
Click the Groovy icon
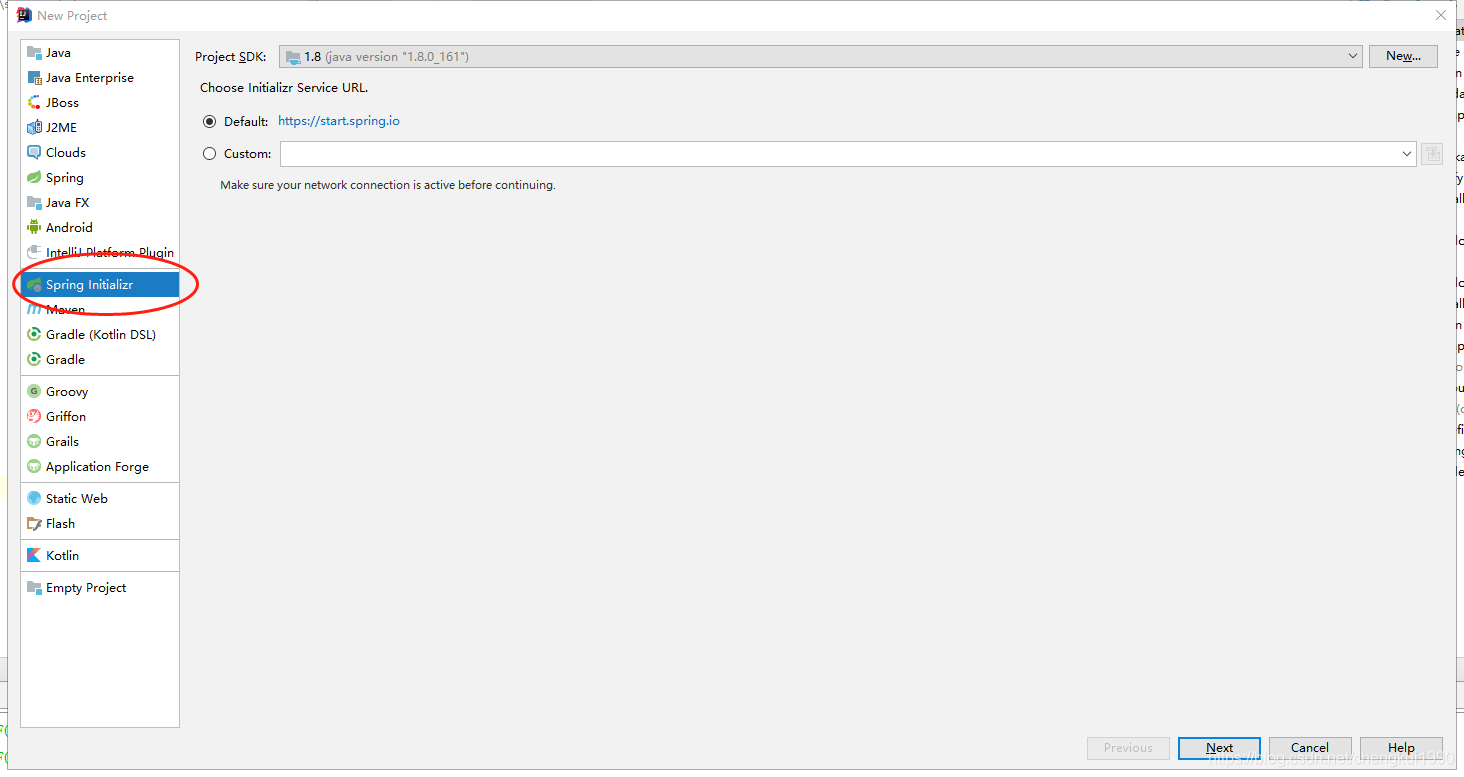34,392
